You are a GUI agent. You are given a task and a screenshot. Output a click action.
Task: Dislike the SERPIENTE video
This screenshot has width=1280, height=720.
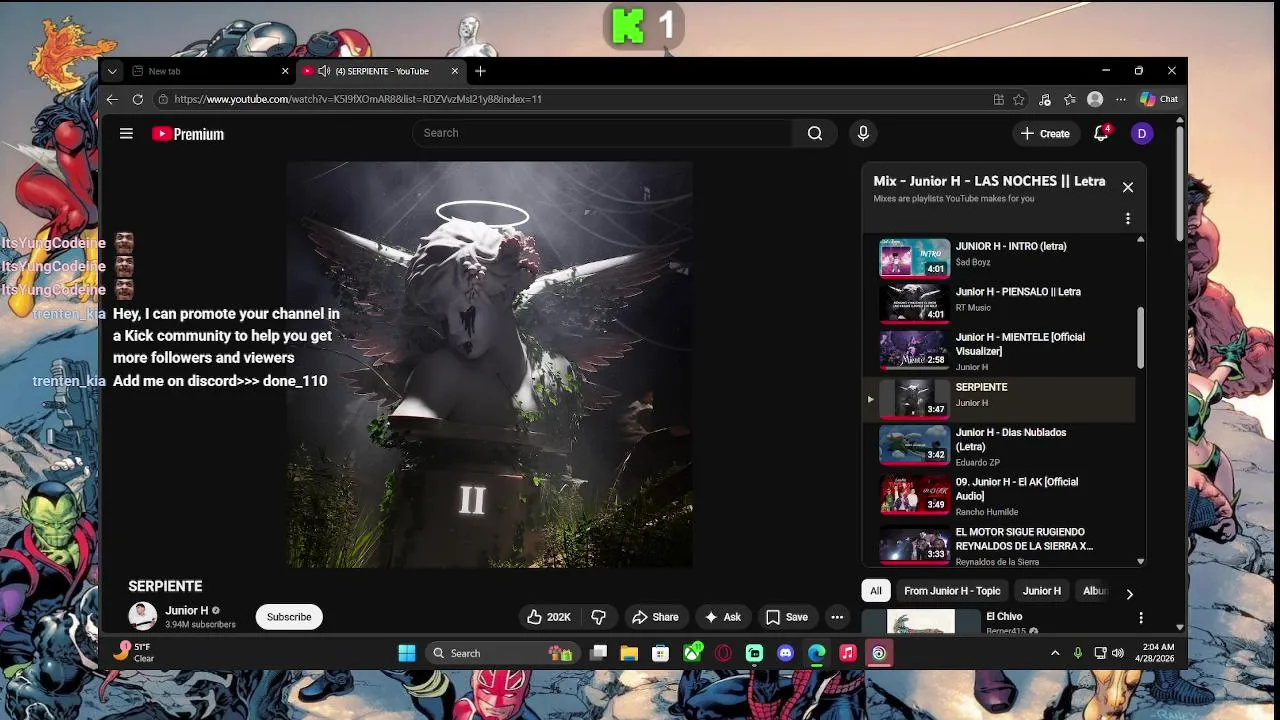point(599,617)
